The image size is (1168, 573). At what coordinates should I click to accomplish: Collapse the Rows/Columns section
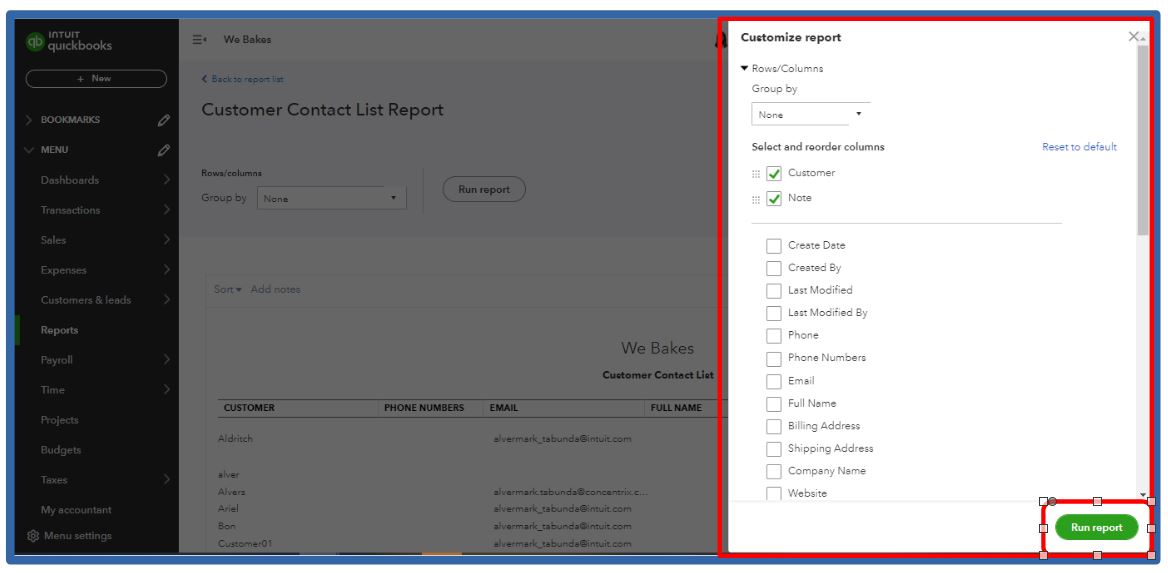[744, 69]
